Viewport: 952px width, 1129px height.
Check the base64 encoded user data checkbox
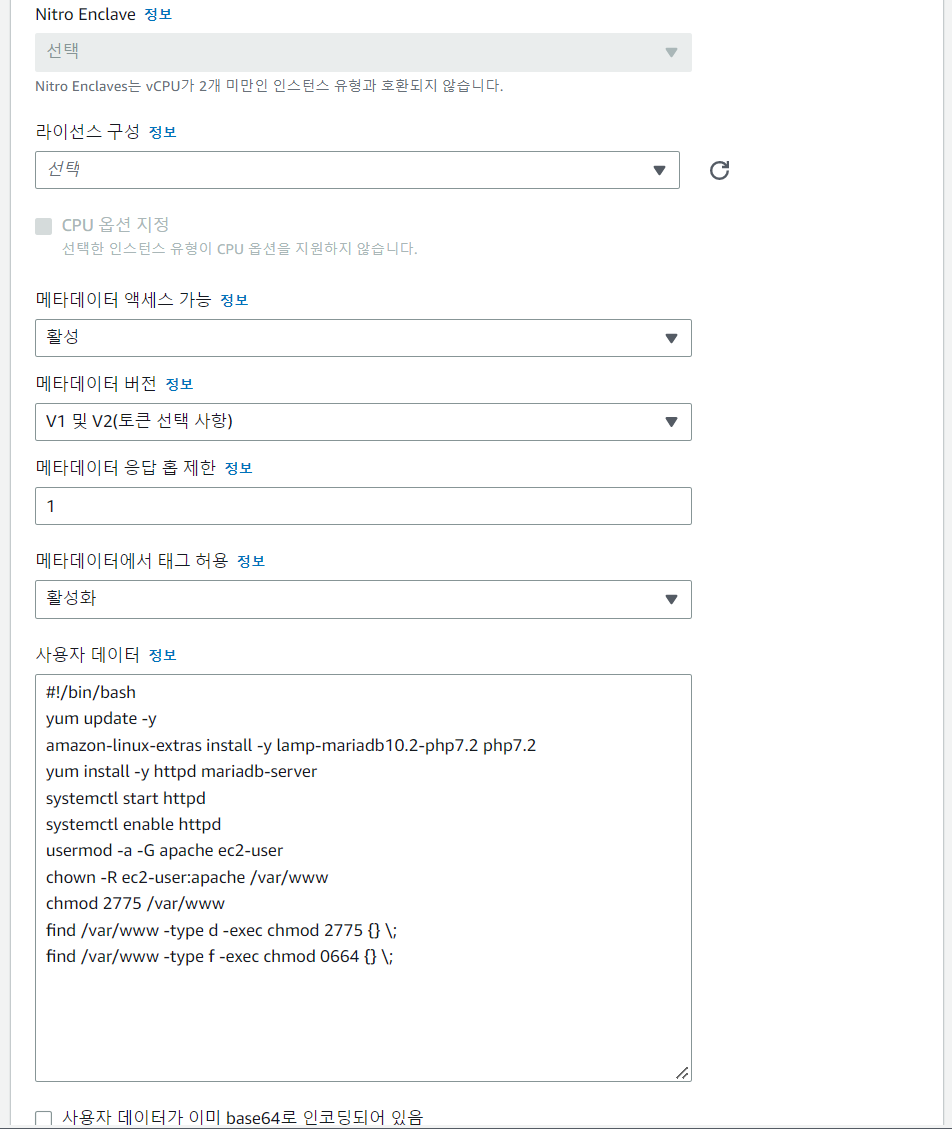pos(44,1118)
